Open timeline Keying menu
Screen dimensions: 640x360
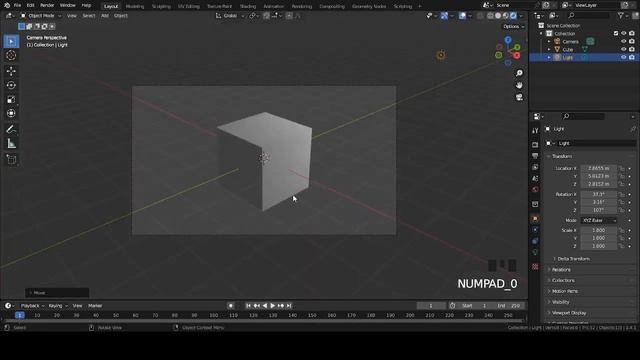point(57,306)
